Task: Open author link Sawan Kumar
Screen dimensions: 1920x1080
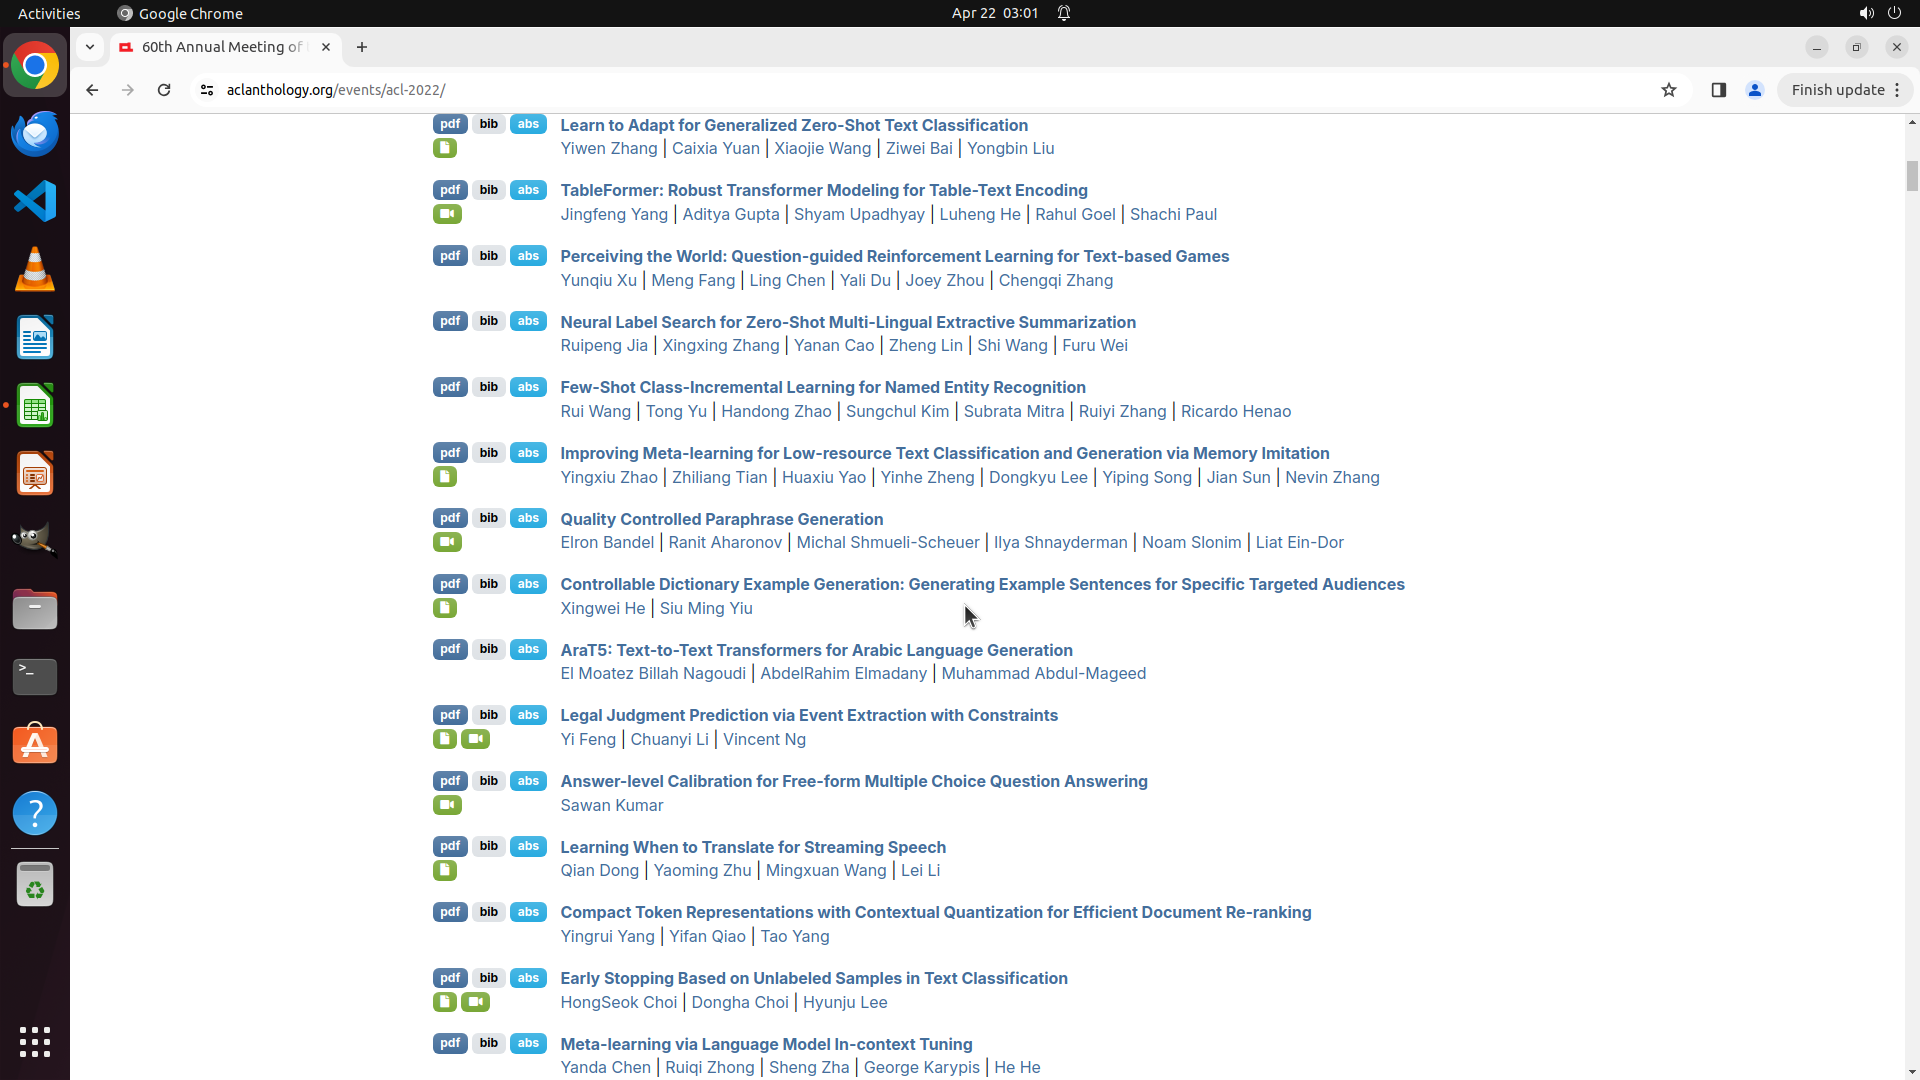Action: [611, 805]
